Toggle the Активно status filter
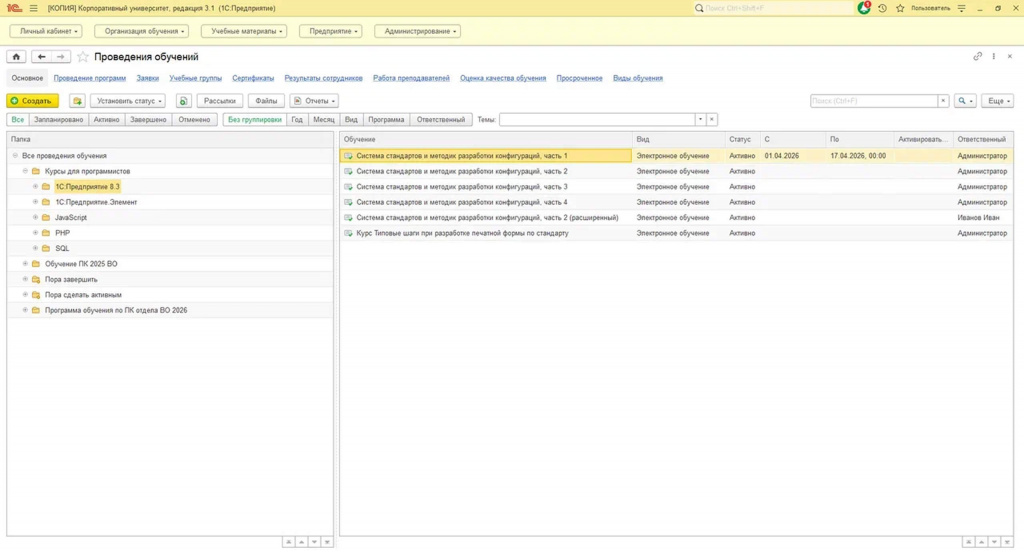 point(106,120)
